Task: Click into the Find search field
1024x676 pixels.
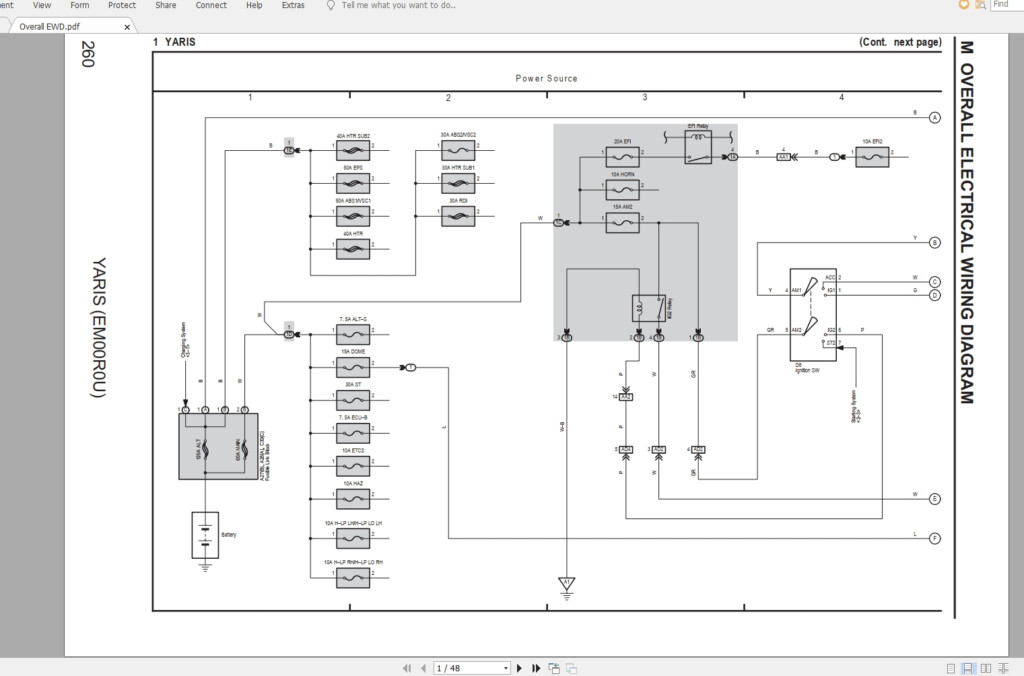Action: pyautogui.click(x=1007, y=5)
